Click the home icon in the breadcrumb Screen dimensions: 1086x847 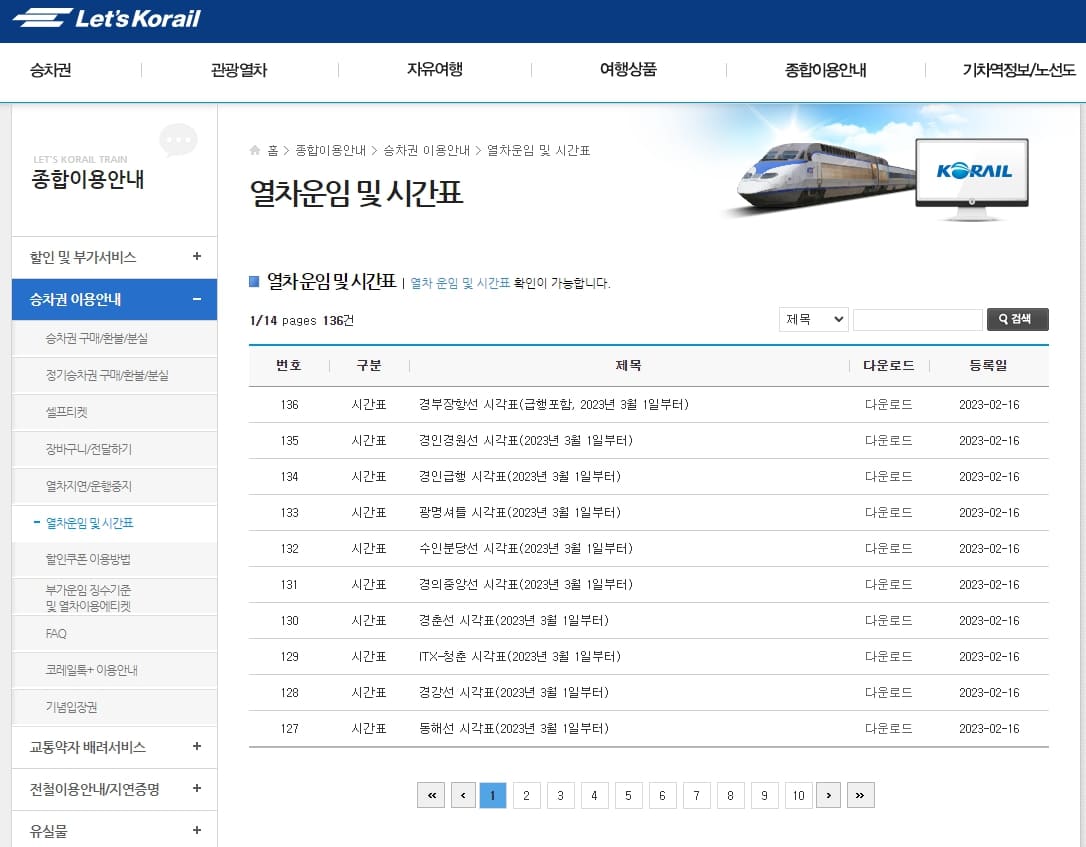click(256, 149)
